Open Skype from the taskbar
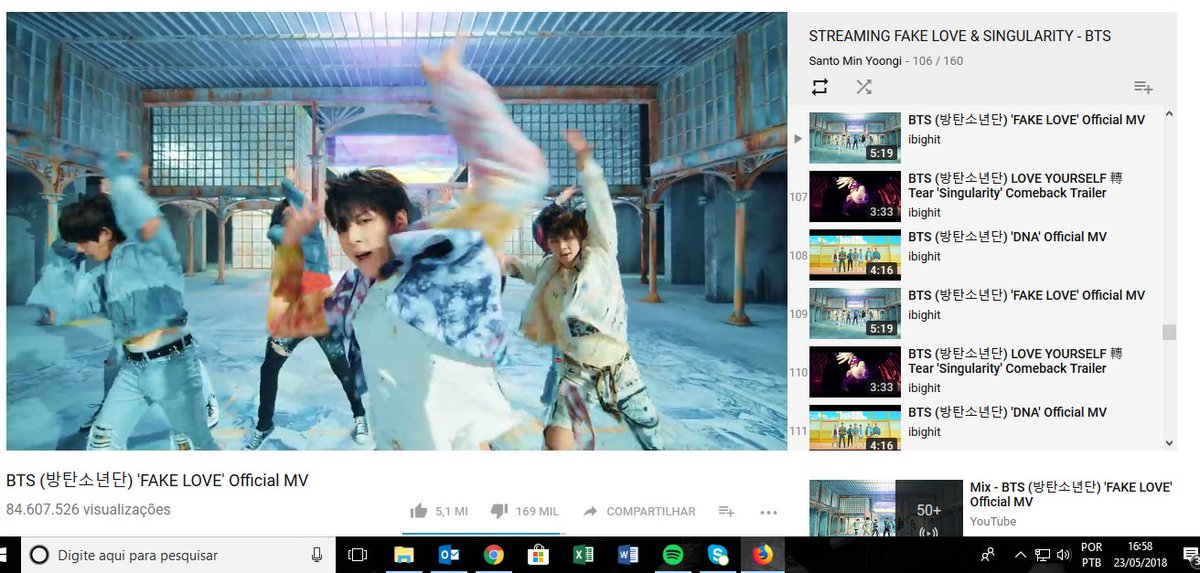Screen dimensions: 1200x573 pos(718,555)
